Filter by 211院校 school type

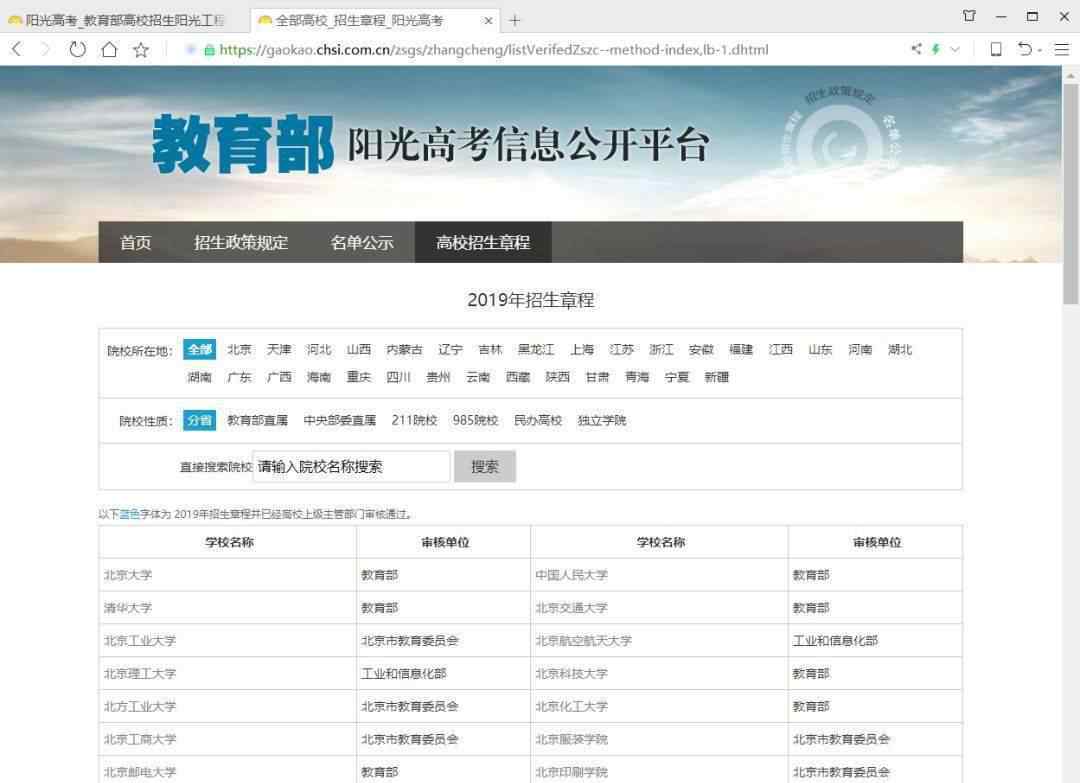pyautogui.click(x=414, y=420)
